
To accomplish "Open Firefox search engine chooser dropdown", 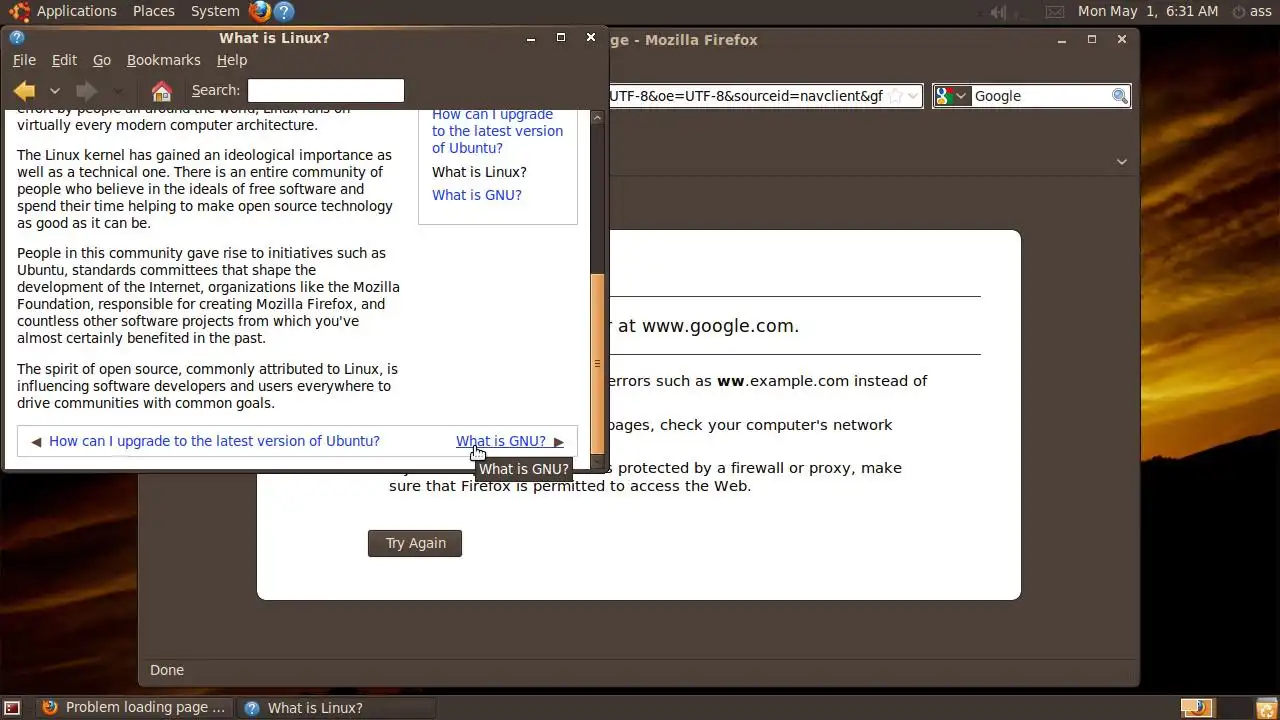I will [x=952, y=96].
